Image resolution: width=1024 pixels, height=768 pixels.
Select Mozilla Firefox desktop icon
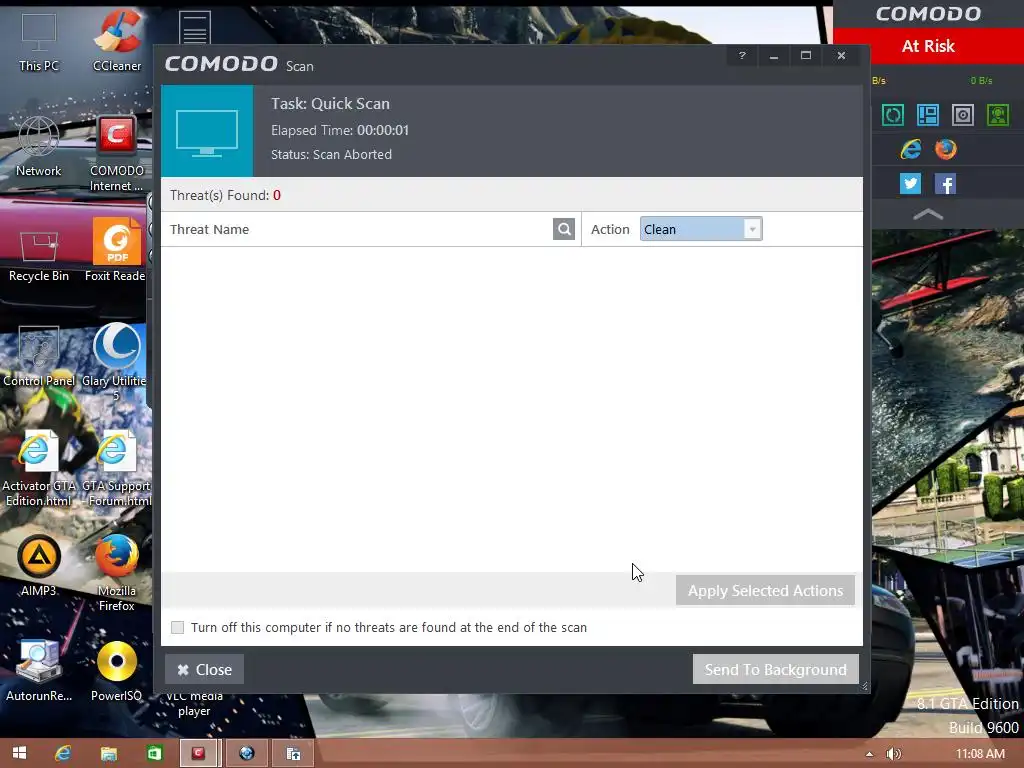[x=117, y=573]
